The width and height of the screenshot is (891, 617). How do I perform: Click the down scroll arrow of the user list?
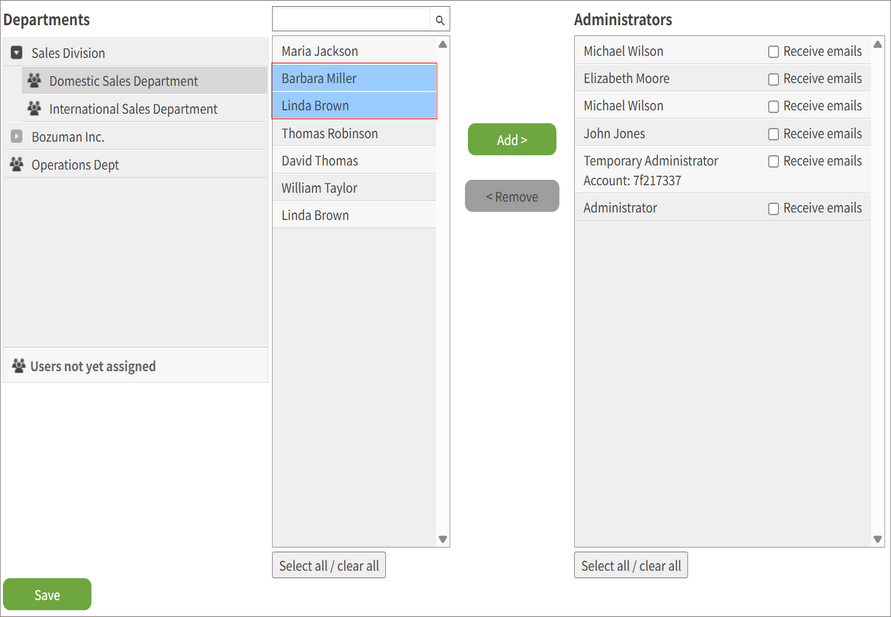pos(442,539)
